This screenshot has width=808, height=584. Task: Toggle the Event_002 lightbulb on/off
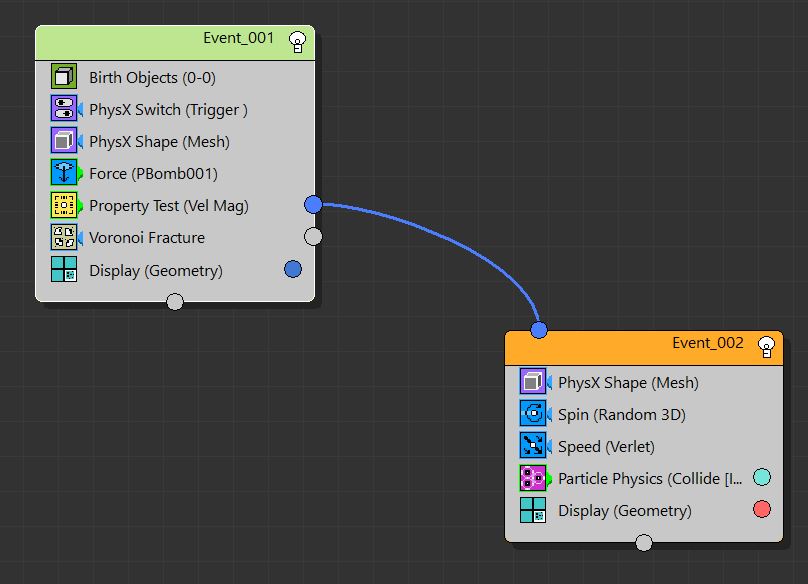coord(766,346)
